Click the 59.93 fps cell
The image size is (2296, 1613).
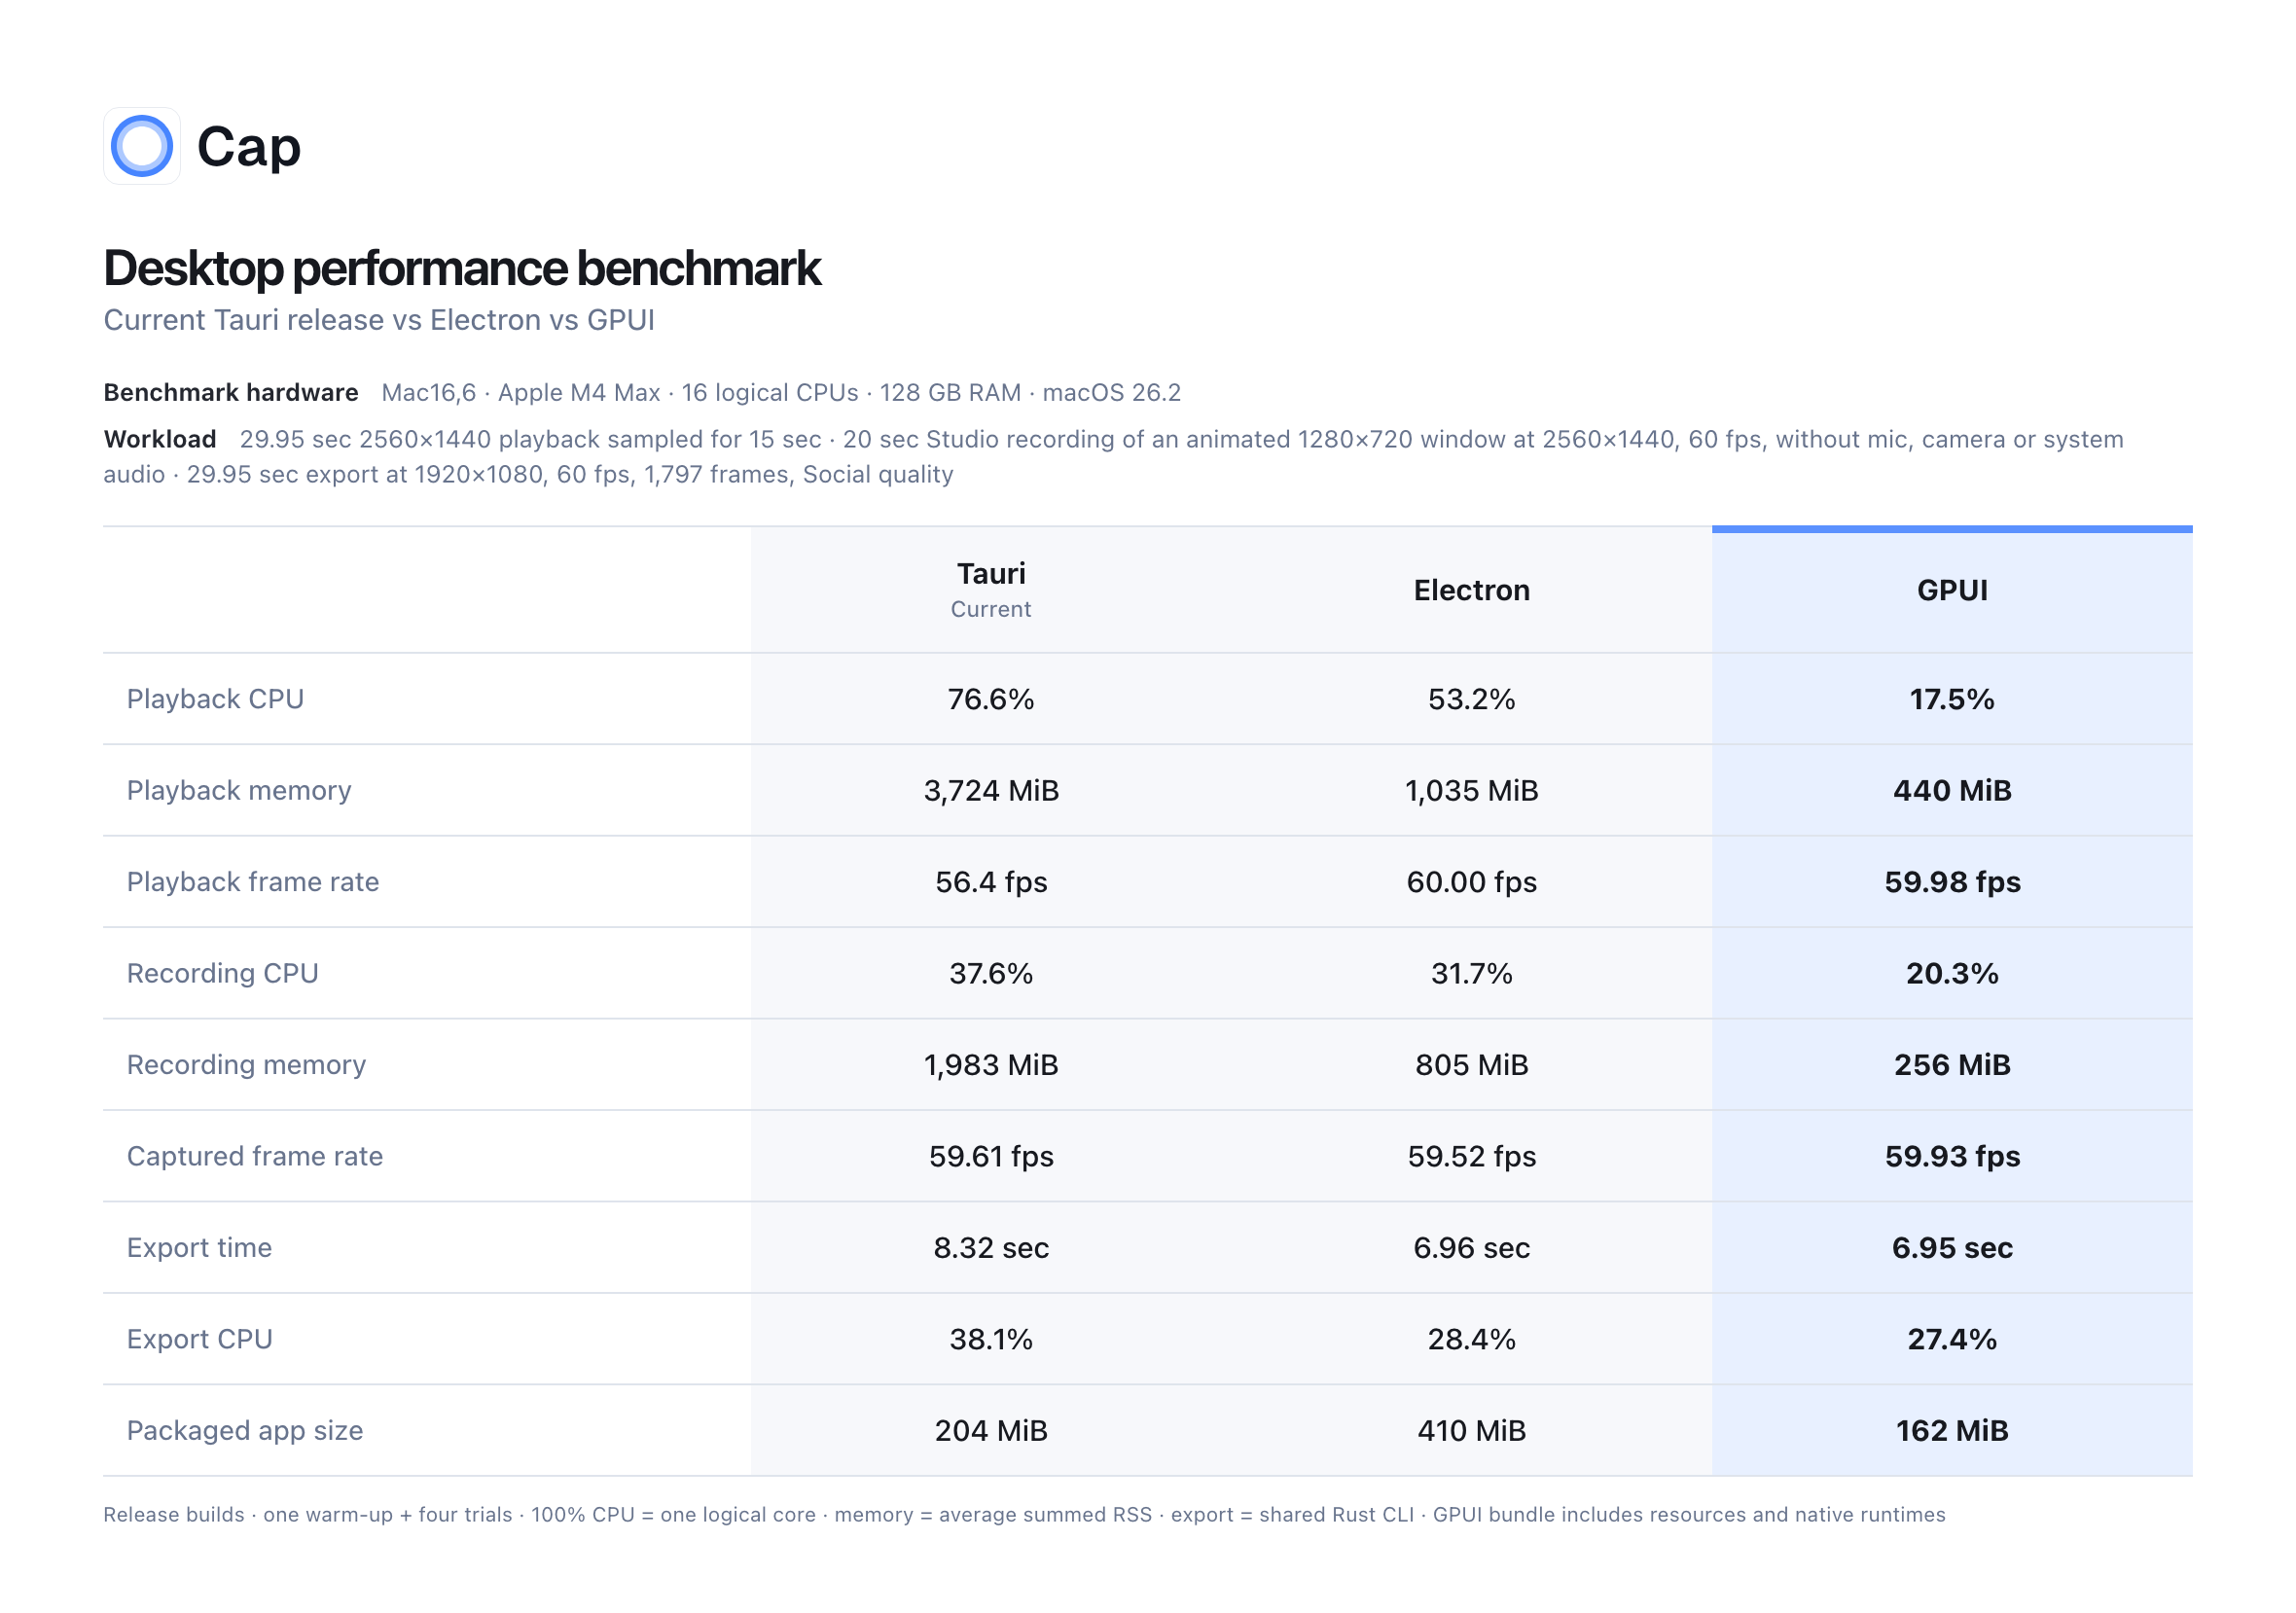coord(1952,1156)
